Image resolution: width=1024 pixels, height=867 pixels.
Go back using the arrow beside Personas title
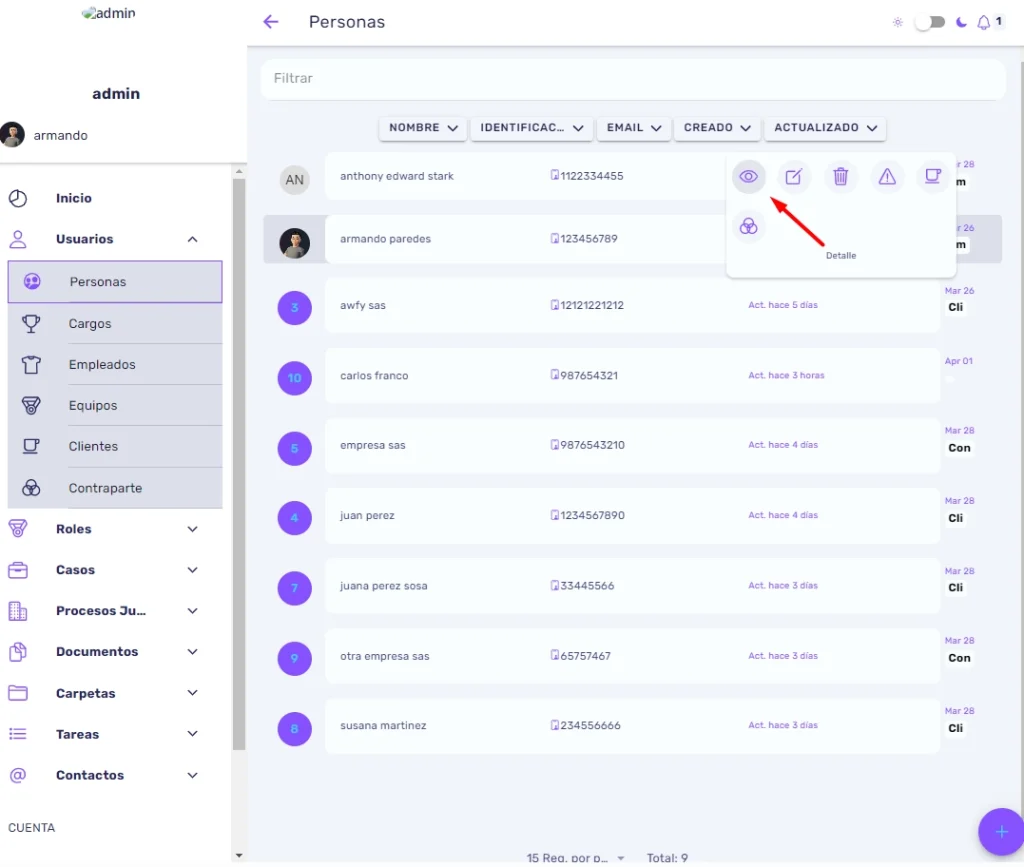pos(270,22)
